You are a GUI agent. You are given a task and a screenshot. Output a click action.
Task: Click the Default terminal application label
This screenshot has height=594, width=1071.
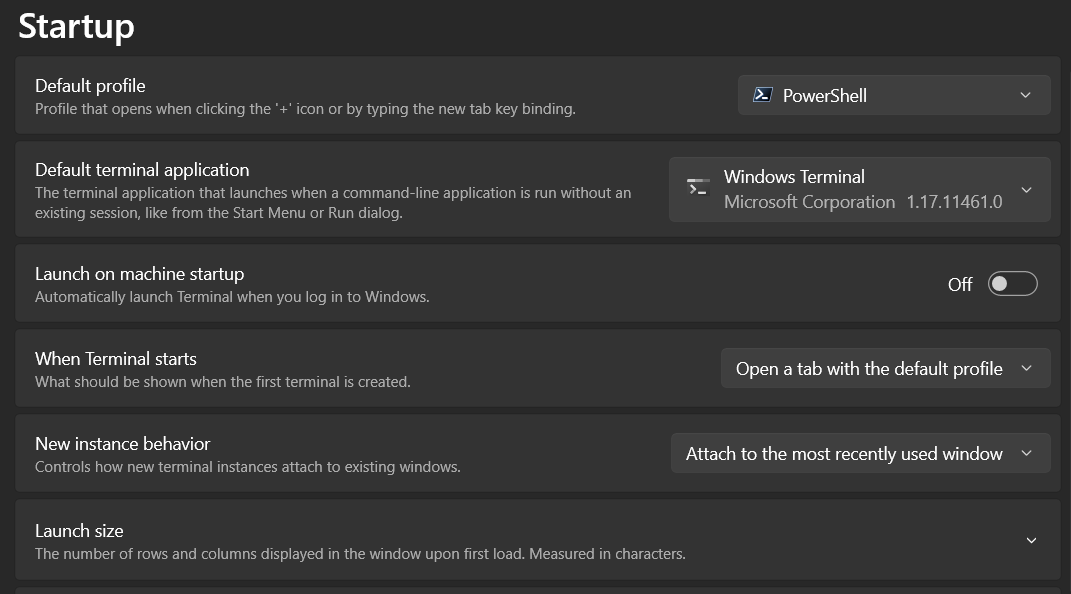point(142,170)
